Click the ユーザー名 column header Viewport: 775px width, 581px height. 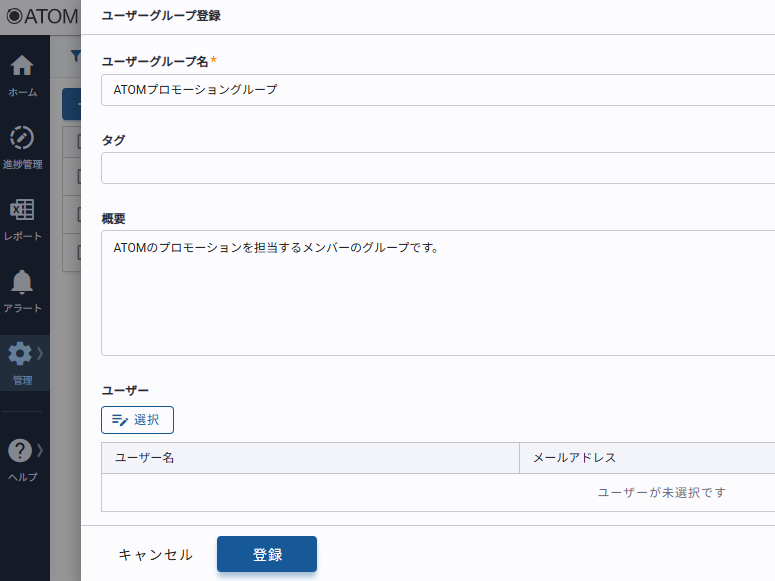pos(310,458)
